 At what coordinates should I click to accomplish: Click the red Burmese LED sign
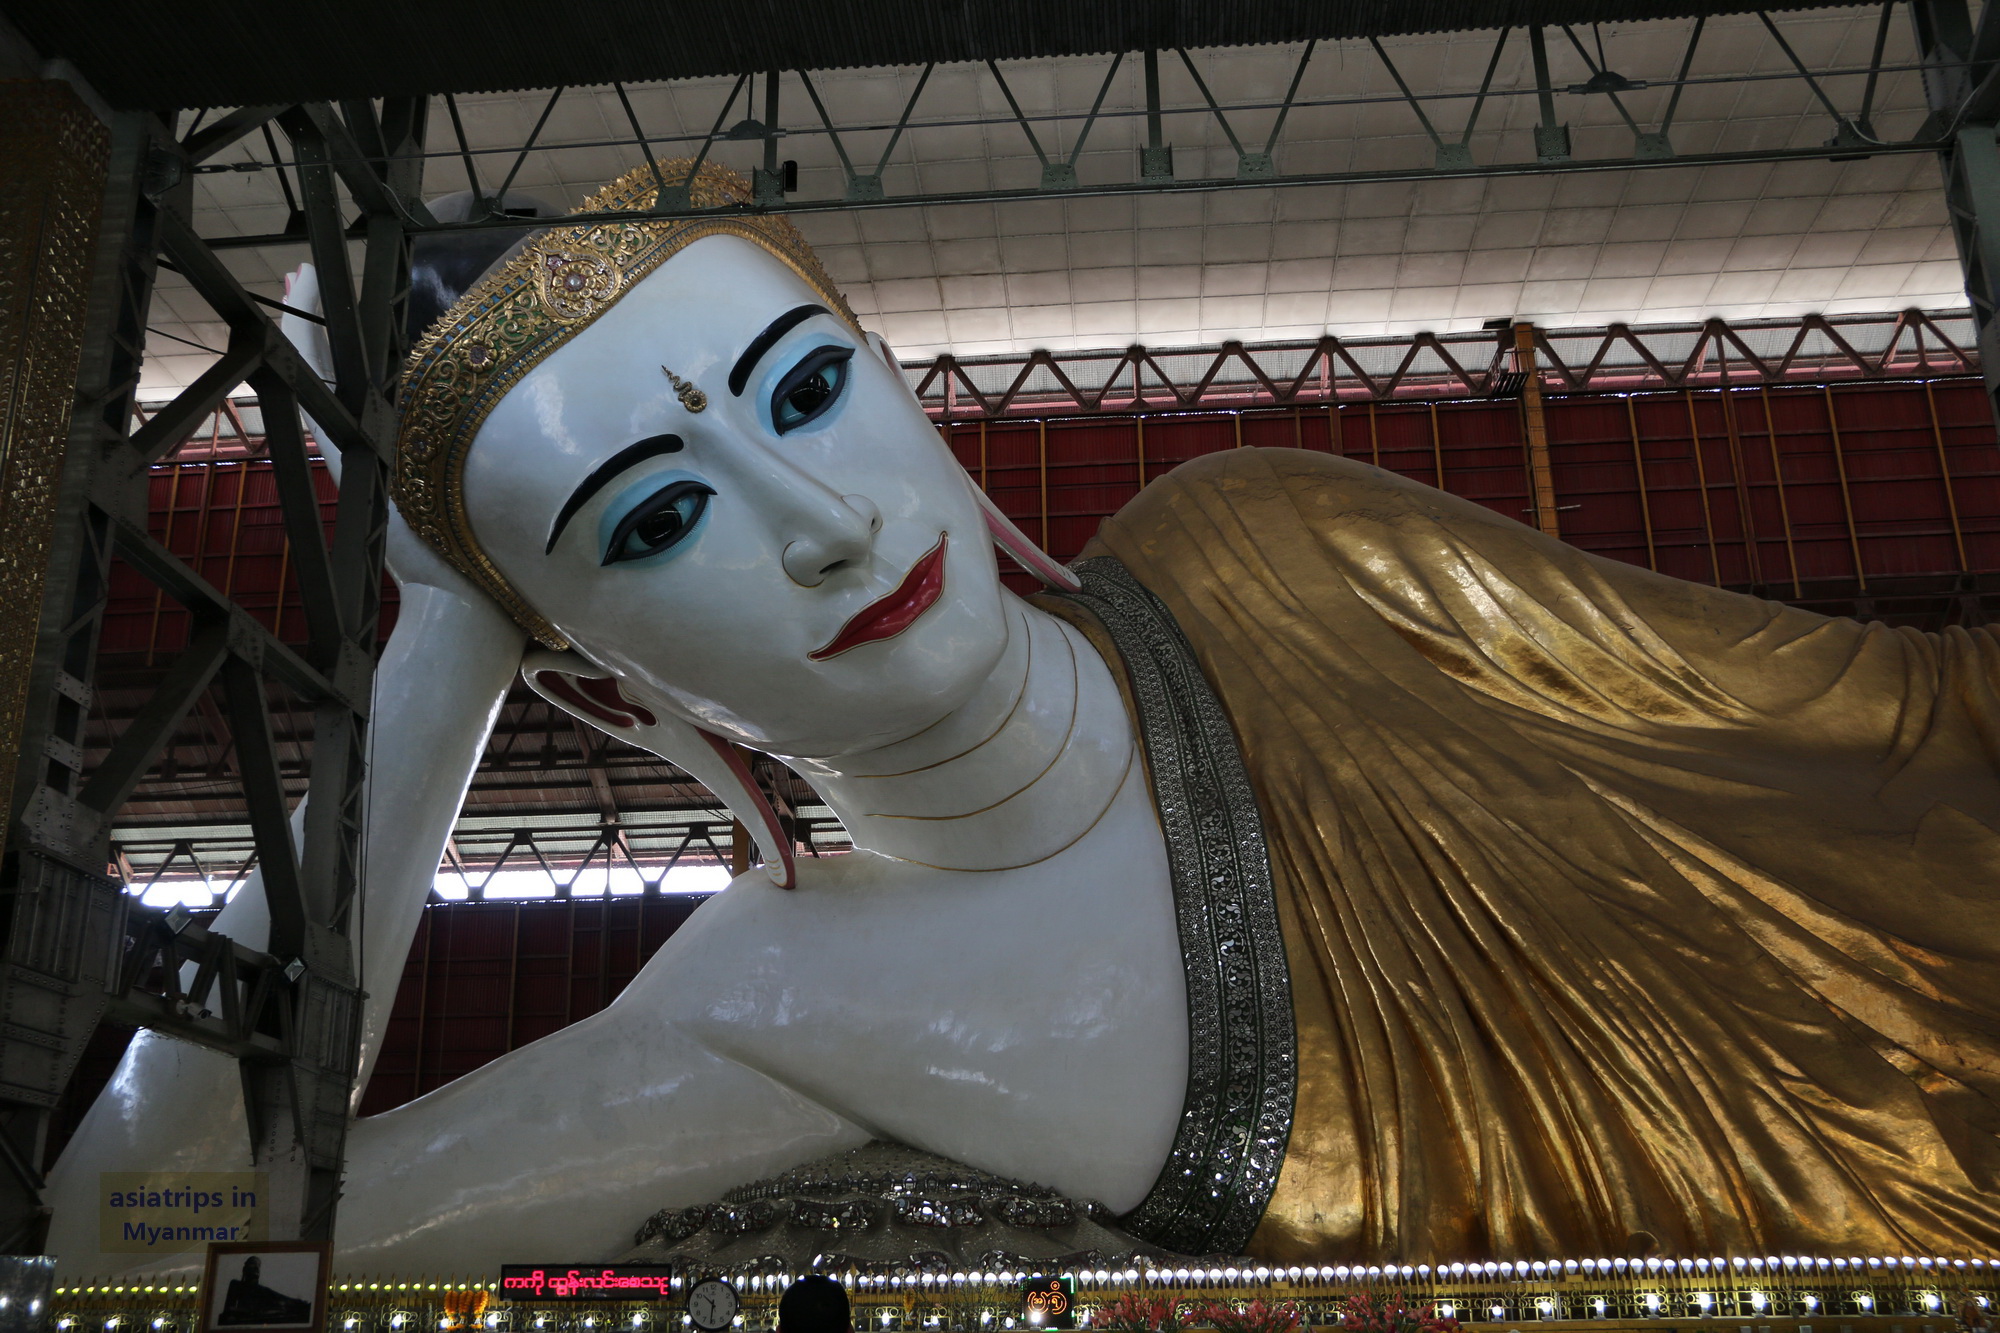tap(585, 1282)
